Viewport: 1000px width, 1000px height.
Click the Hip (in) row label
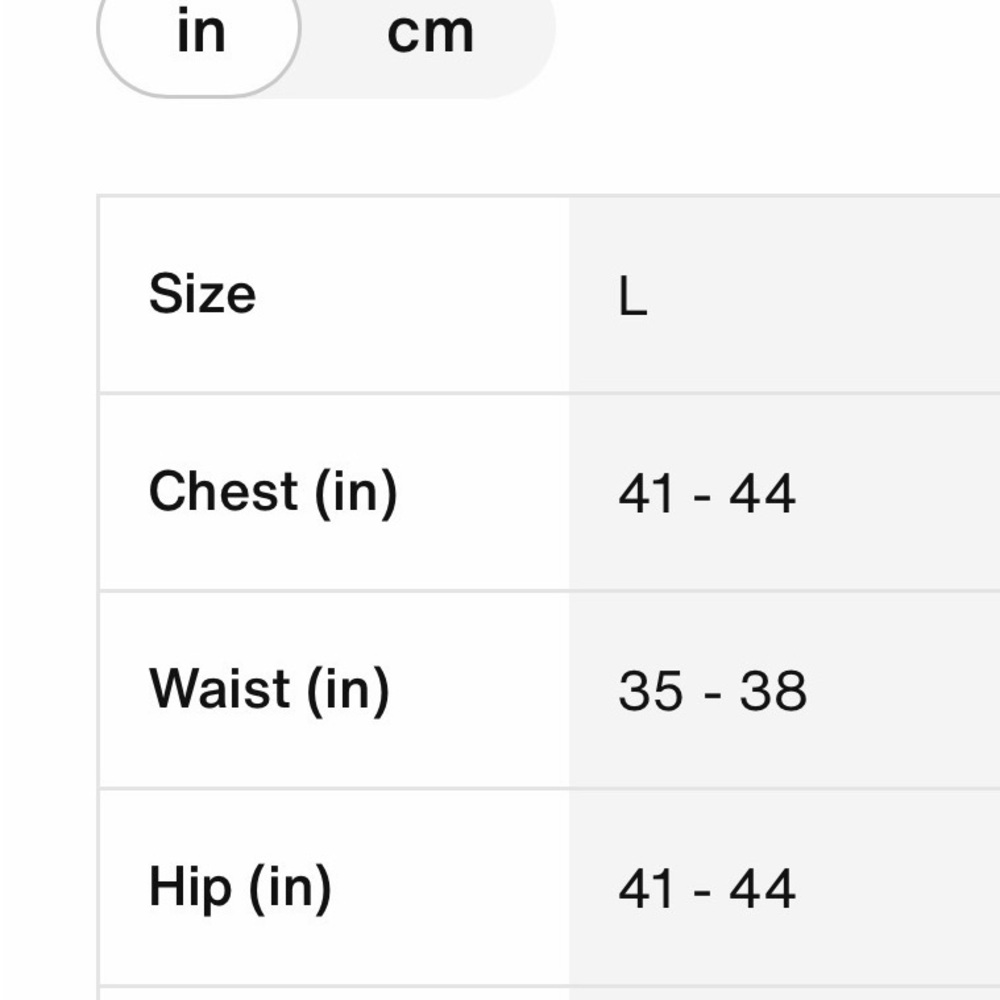[240, 887]
